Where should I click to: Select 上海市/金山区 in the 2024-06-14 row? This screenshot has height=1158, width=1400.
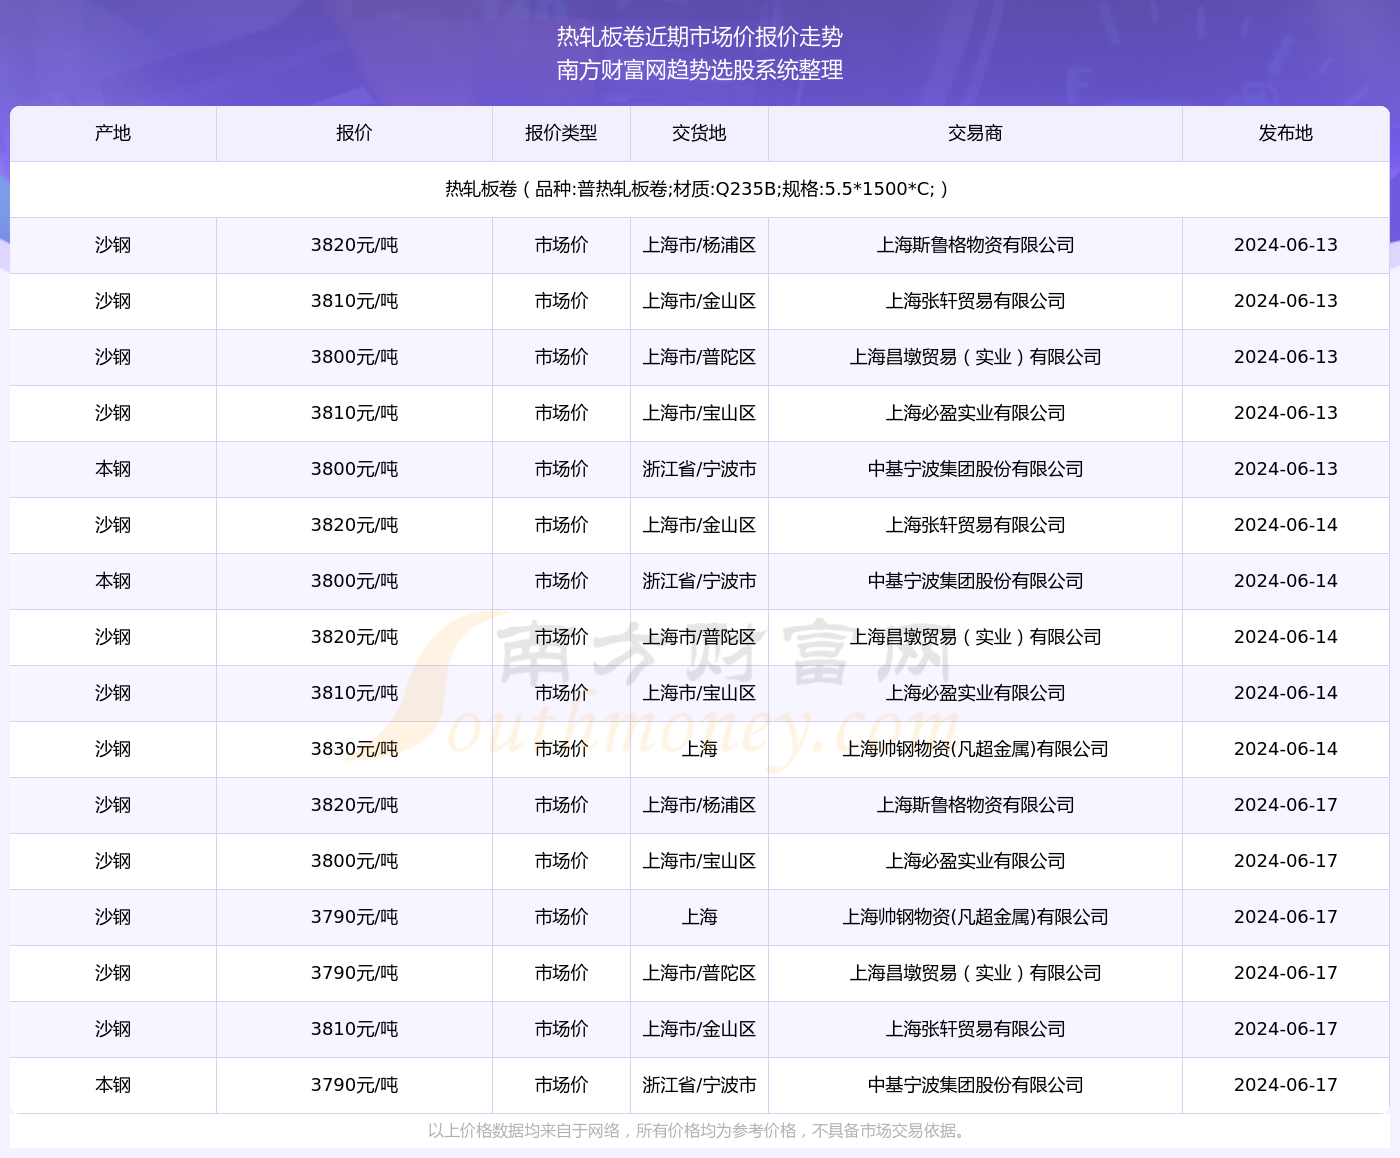tap(699, 525)
